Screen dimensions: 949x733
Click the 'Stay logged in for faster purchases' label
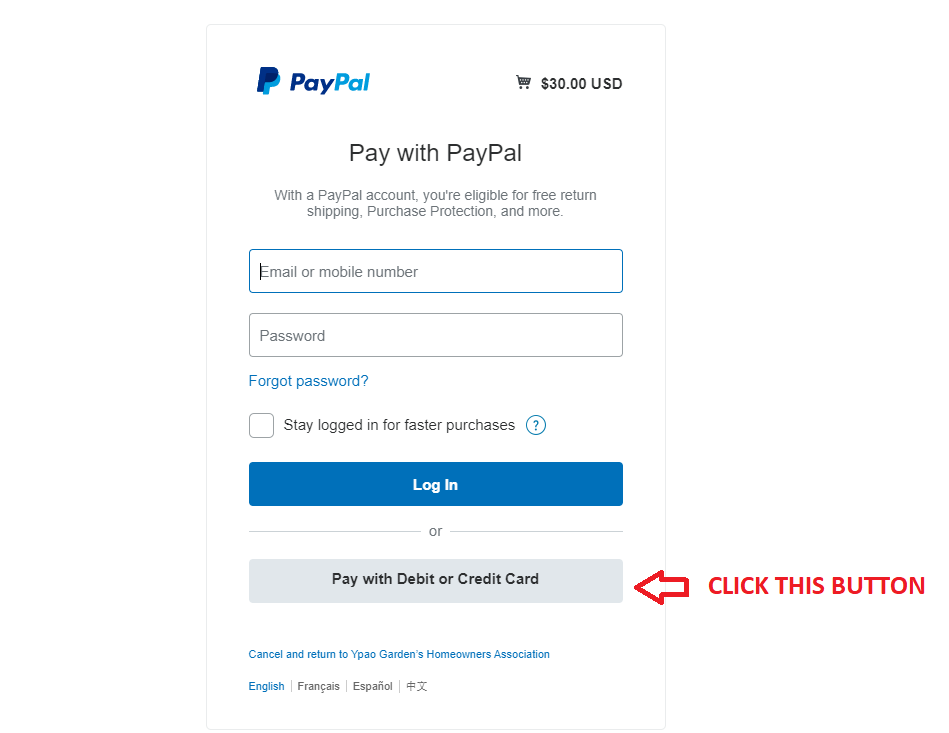point(399,425)
